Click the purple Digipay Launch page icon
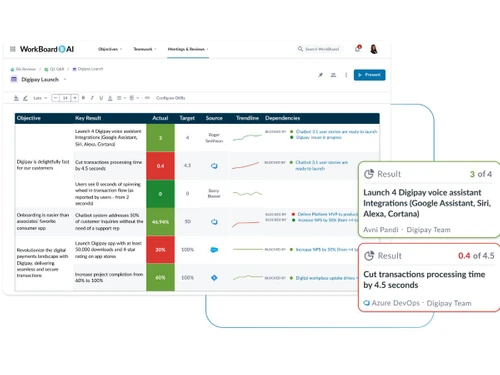The height and width of the screenshot is (375, 500). 14,79
